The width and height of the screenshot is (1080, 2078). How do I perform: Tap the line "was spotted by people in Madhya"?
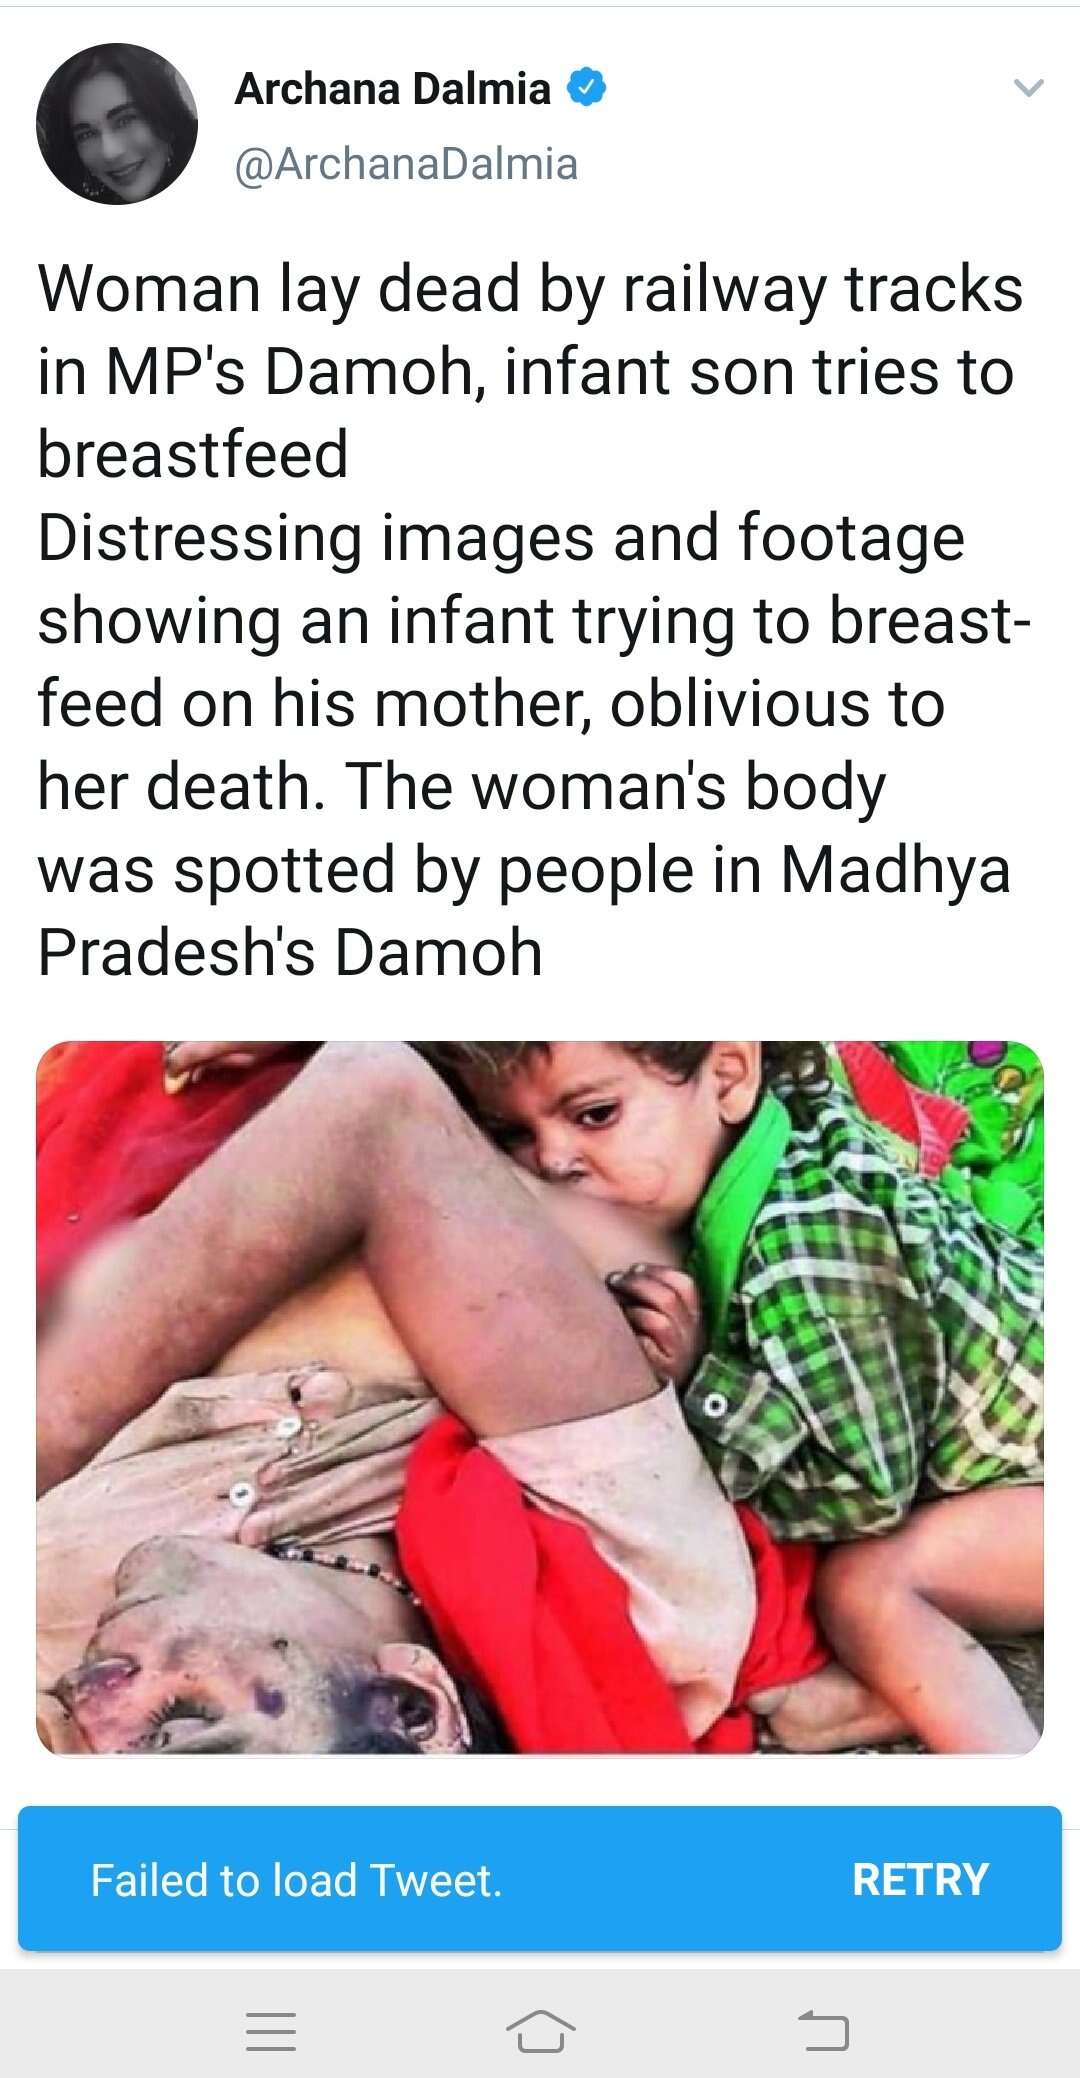click(524, 871)
